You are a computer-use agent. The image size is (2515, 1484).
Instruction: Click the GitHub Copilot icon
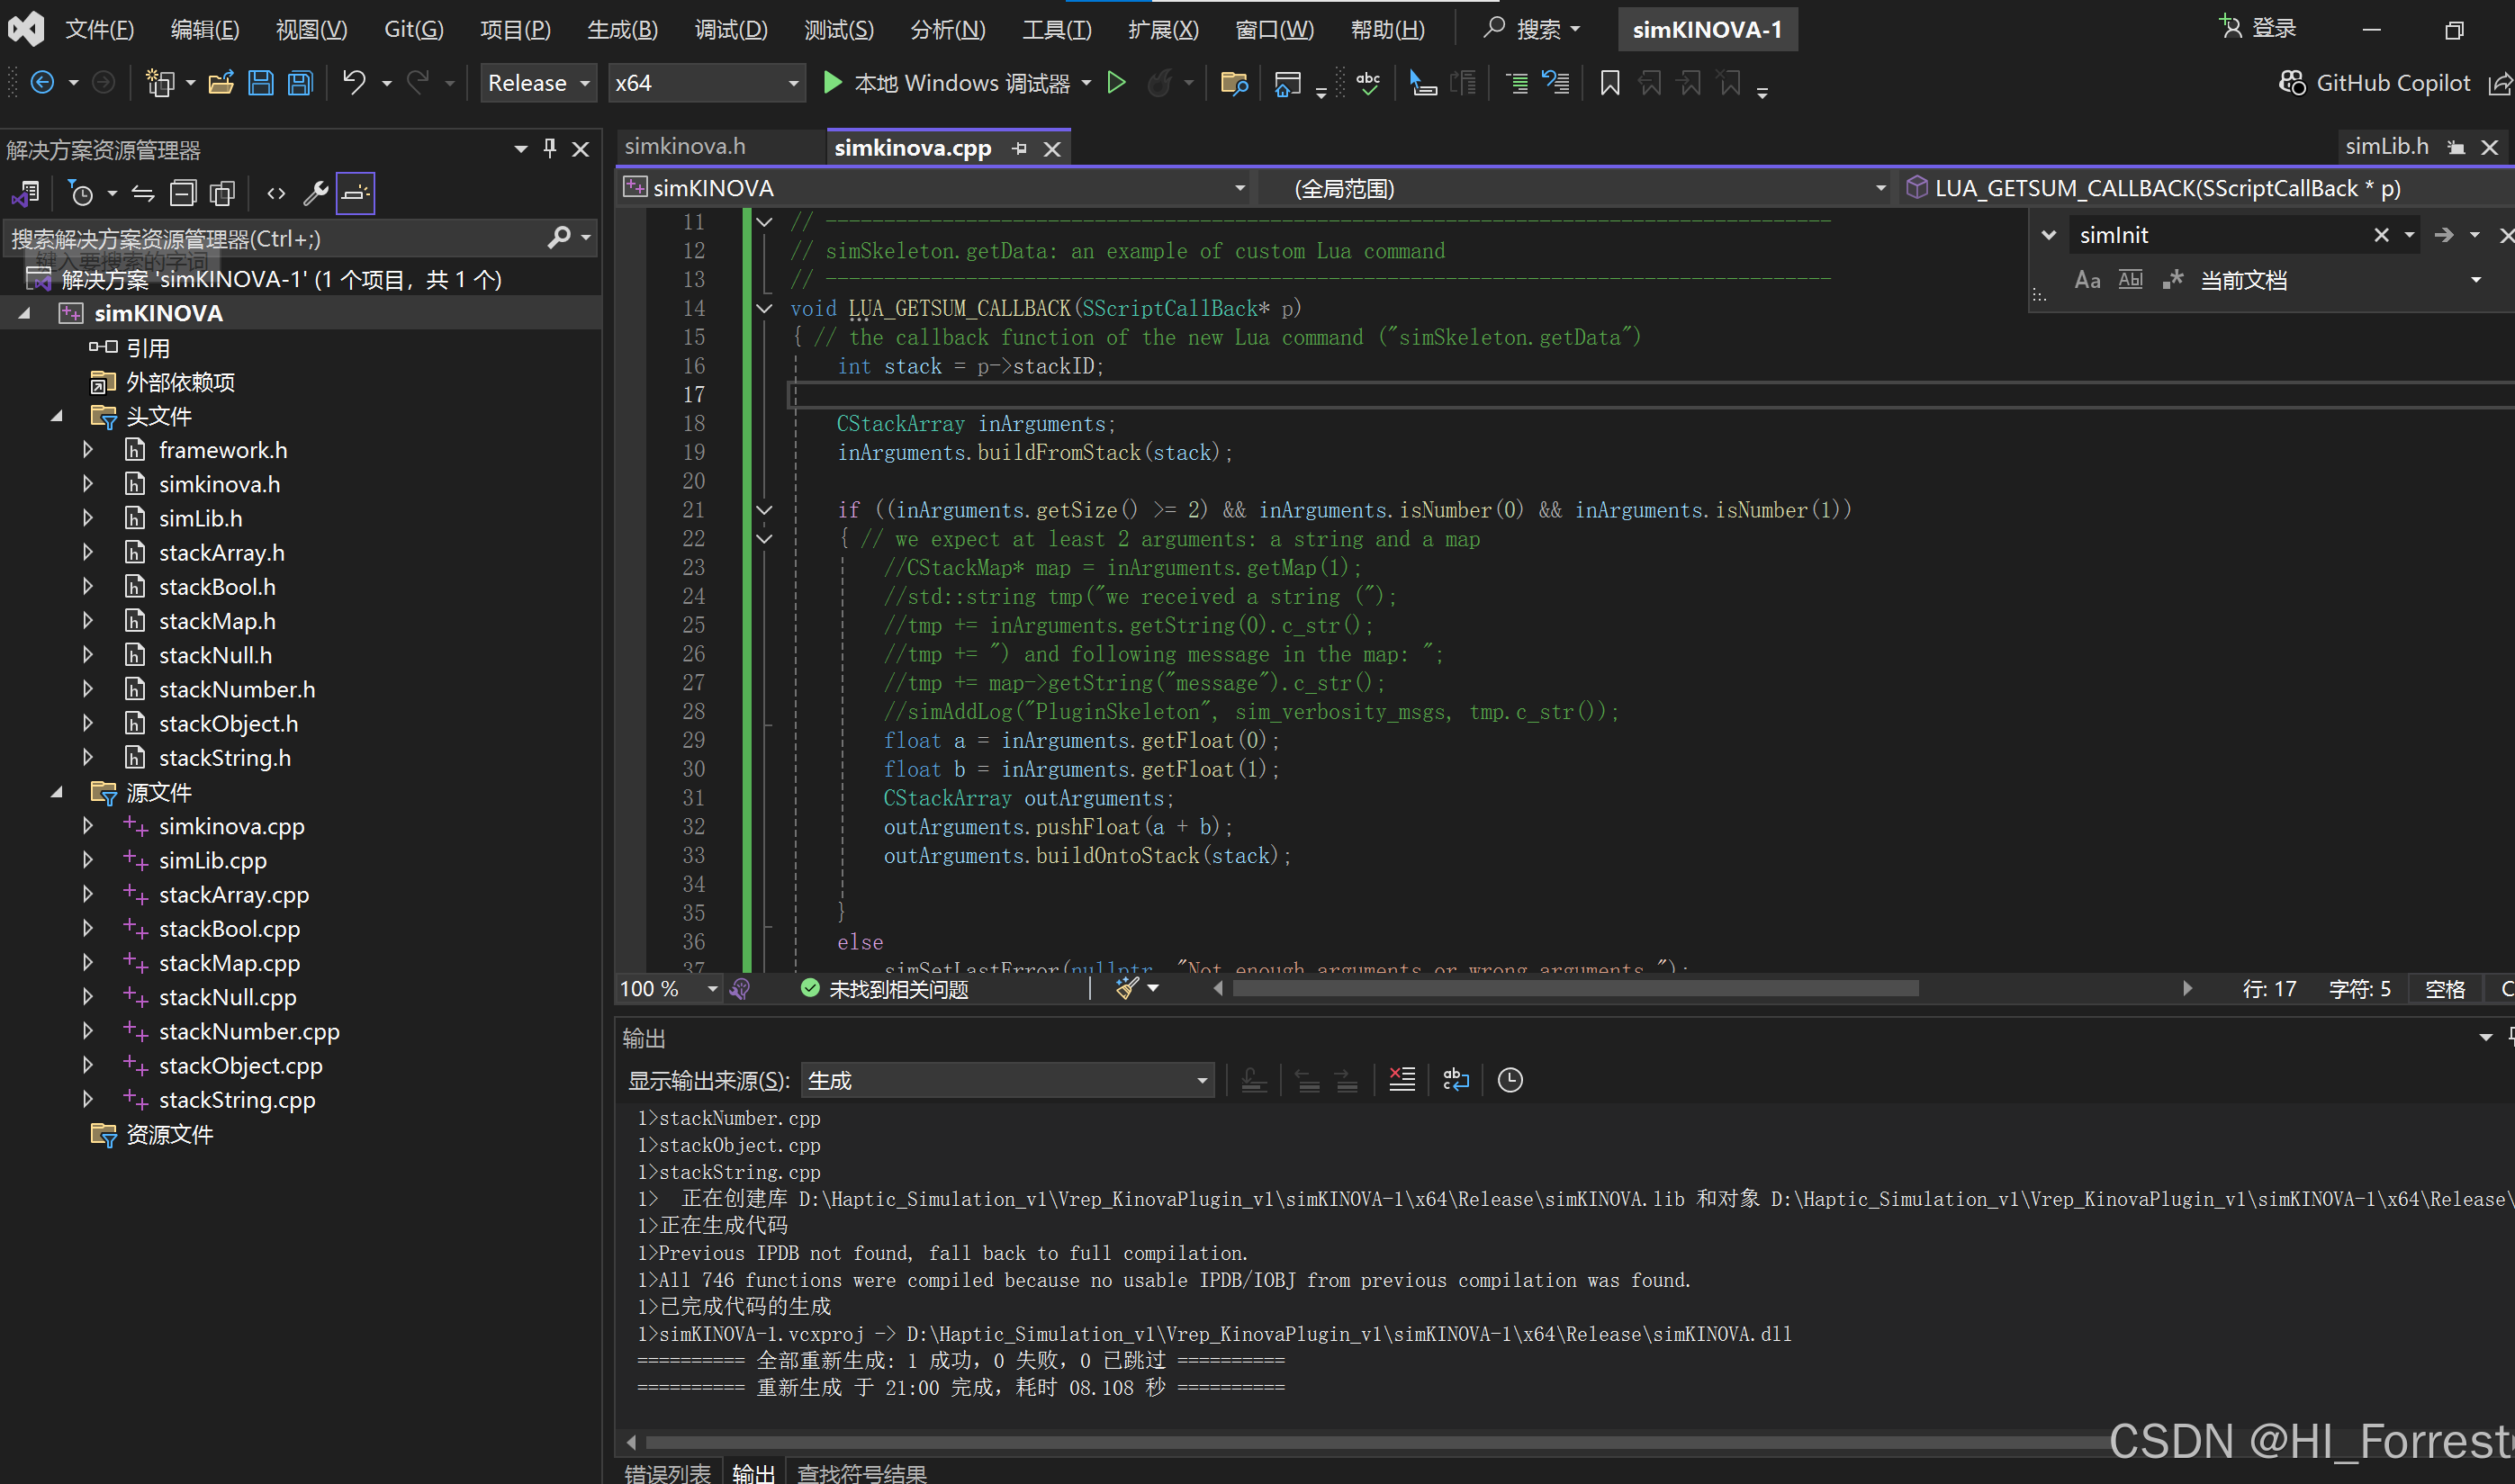click(x=2291, y=83)
